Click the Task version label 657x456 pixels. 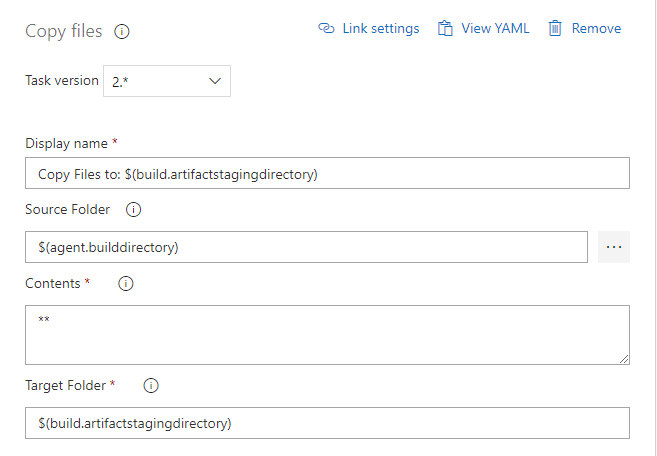point(62,81)
